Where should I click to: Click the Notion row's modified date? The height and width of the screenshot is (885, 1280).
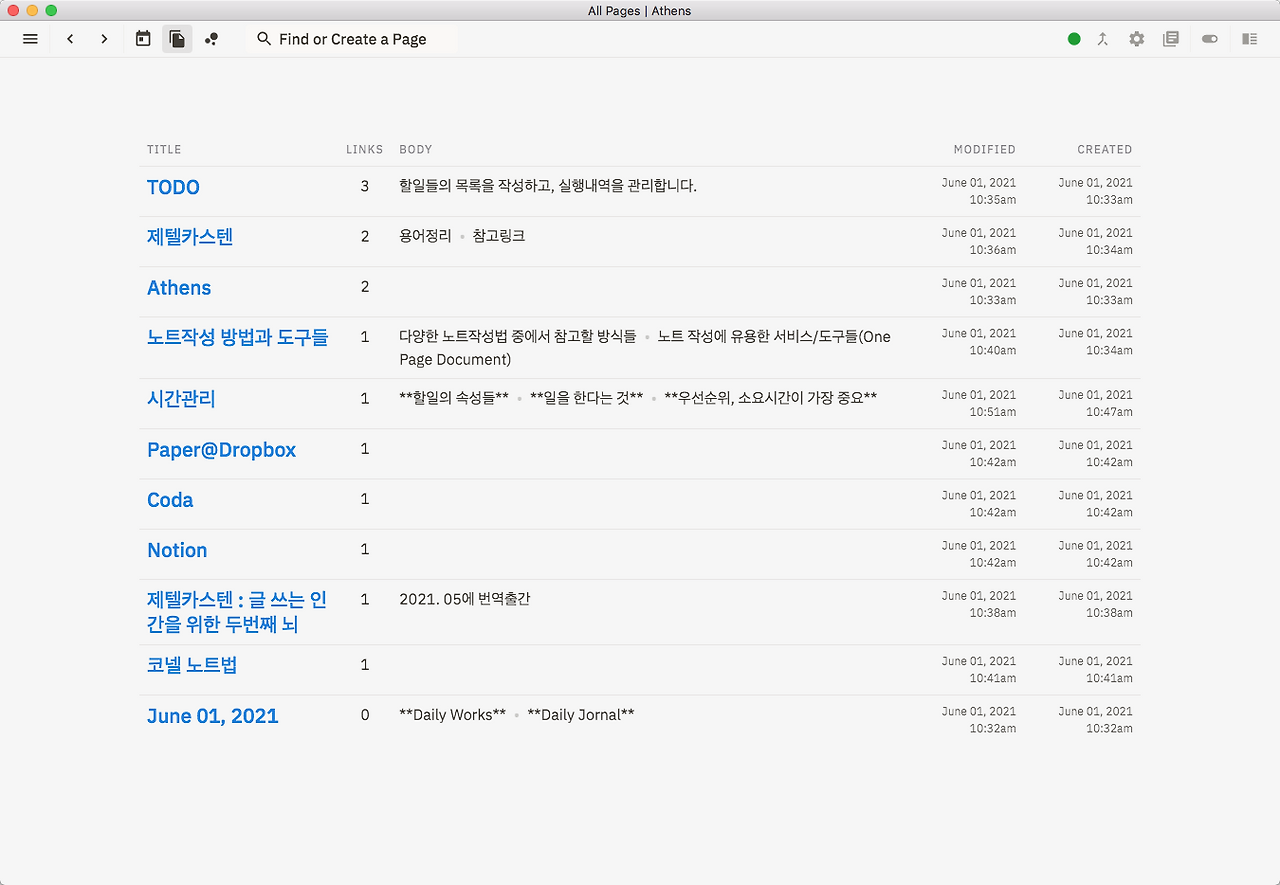[979, 545]
